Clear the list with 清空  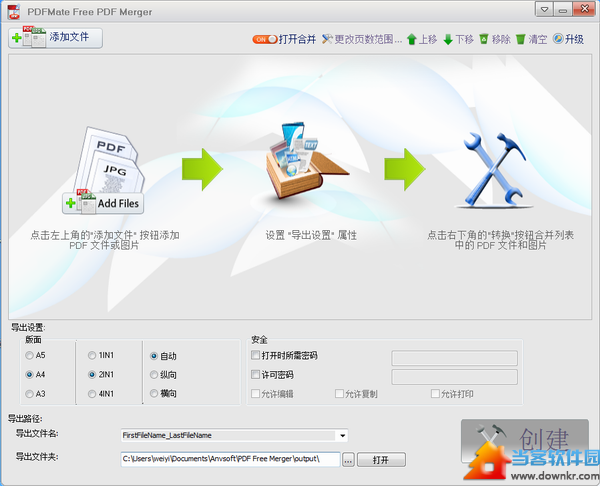coord(532,39)
